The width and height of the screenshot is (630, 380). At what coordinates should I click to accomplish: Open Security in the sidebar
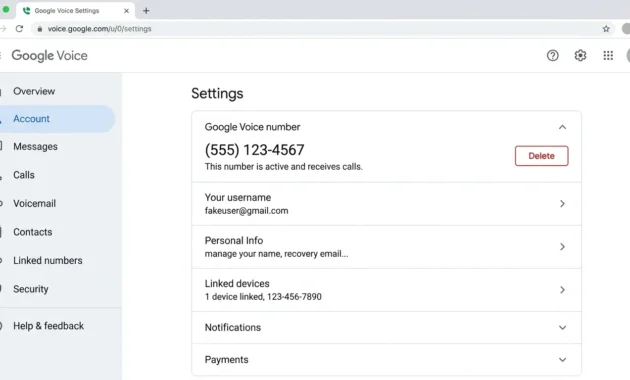[x=31, y=289]
